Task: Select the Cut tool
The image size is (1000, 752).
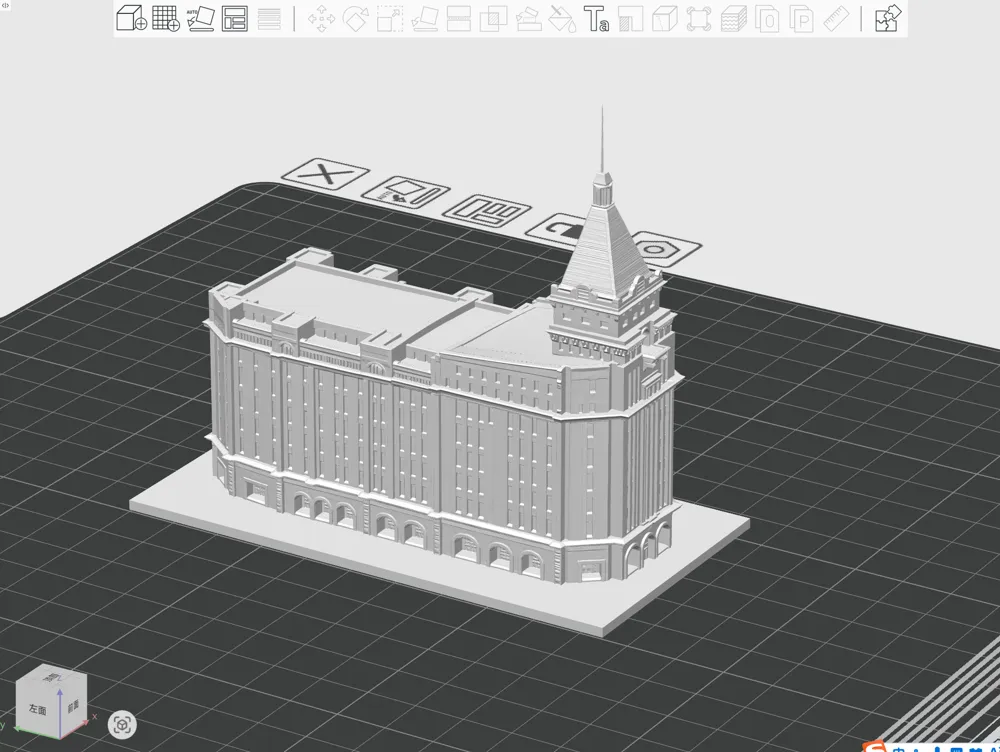Action: (x=459, y=18)
